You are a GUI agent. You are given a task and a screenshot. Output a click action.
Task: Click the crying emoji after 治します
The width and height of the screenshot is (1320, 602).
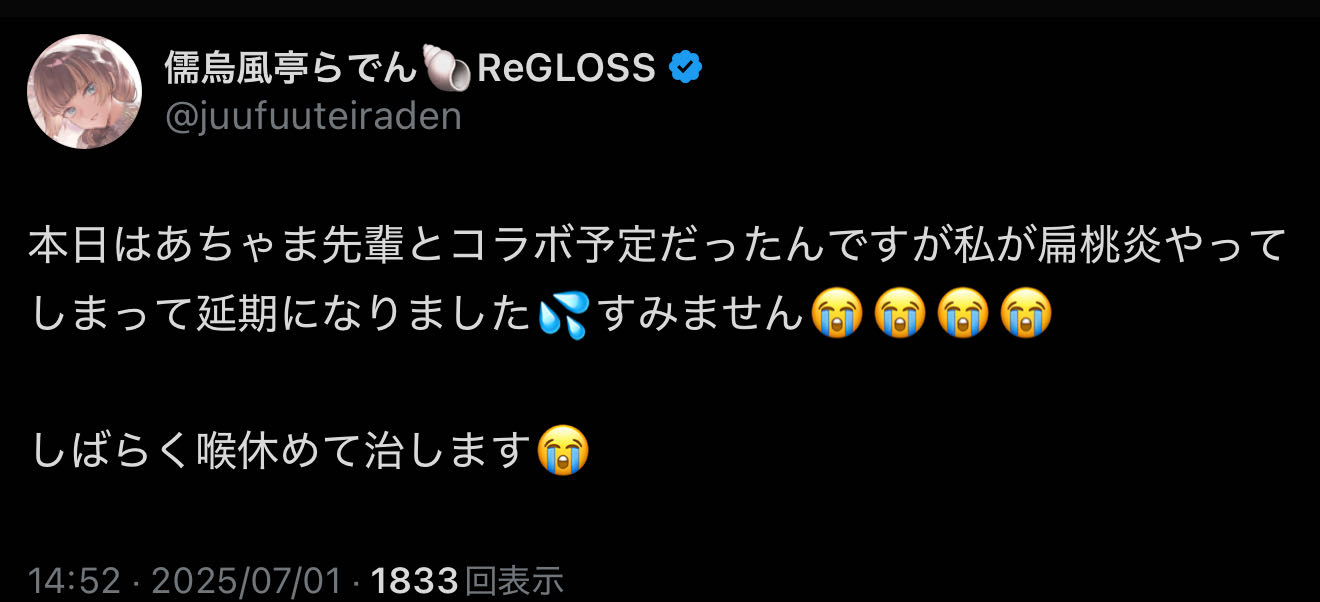pyautogui.click(x=563, y=451)
